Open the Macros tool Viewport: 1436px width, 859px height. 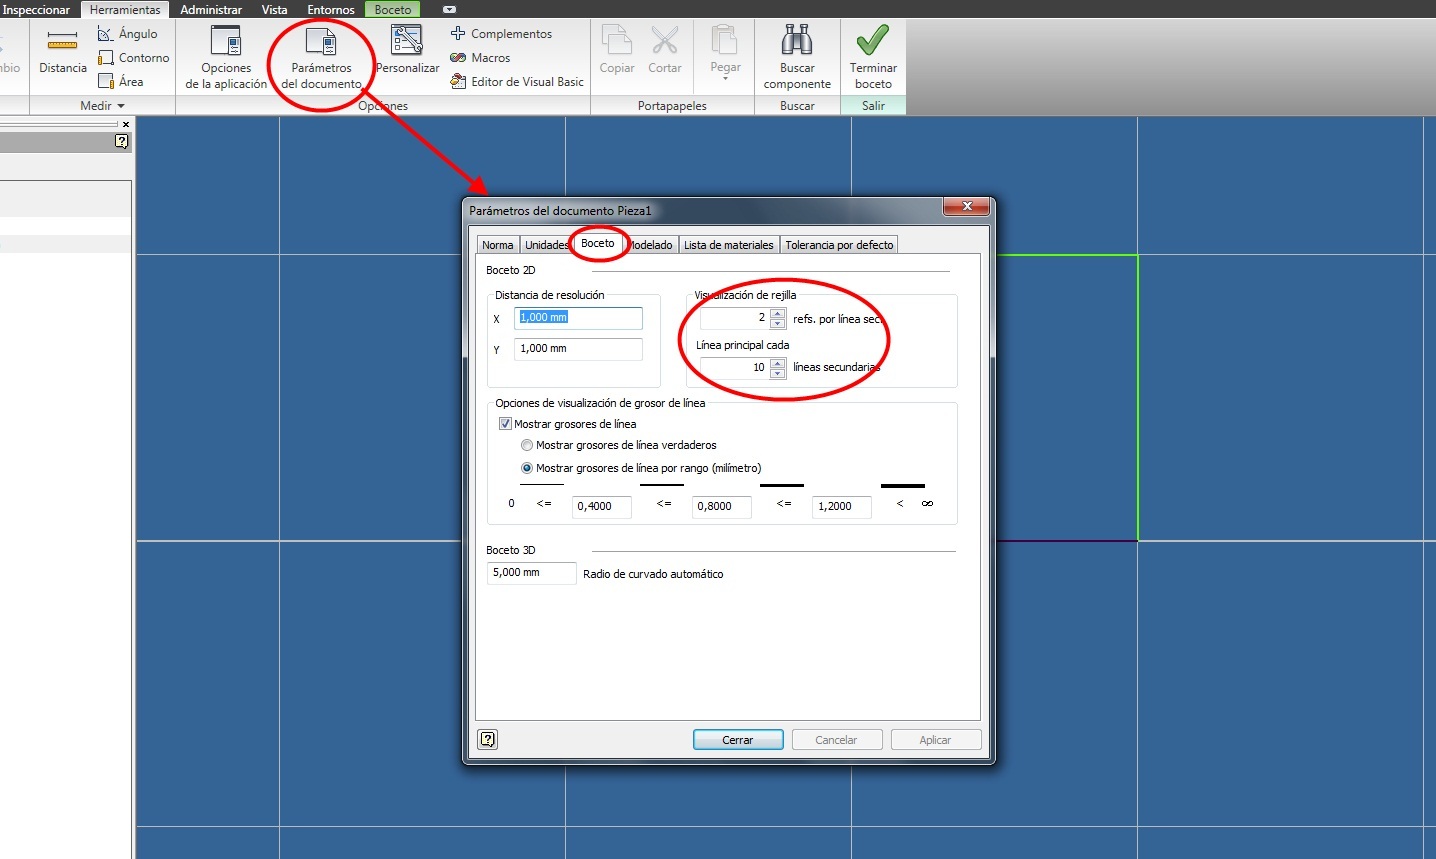coord(480,58)
